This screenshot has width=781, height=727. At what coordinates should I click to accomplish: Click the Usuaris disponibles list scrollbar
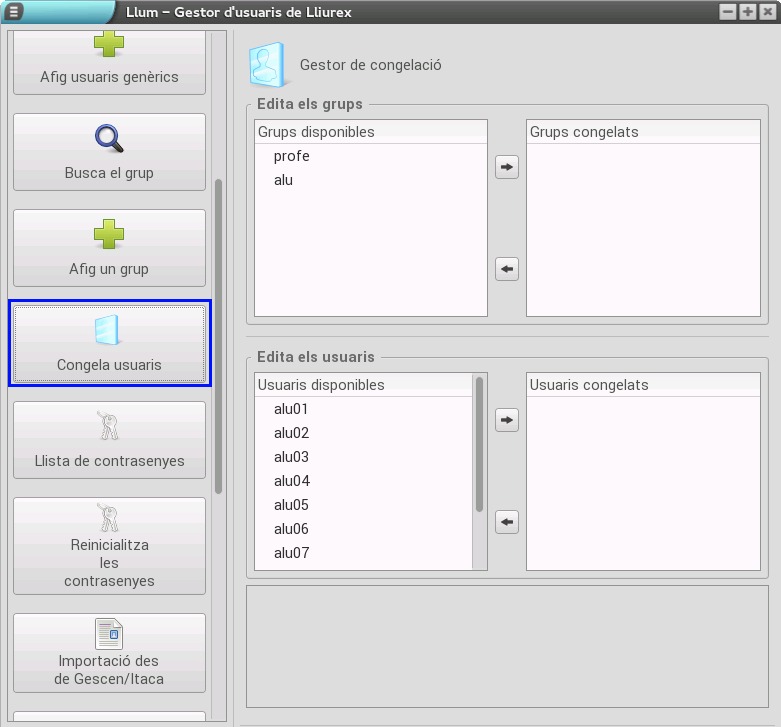(480, 445)
